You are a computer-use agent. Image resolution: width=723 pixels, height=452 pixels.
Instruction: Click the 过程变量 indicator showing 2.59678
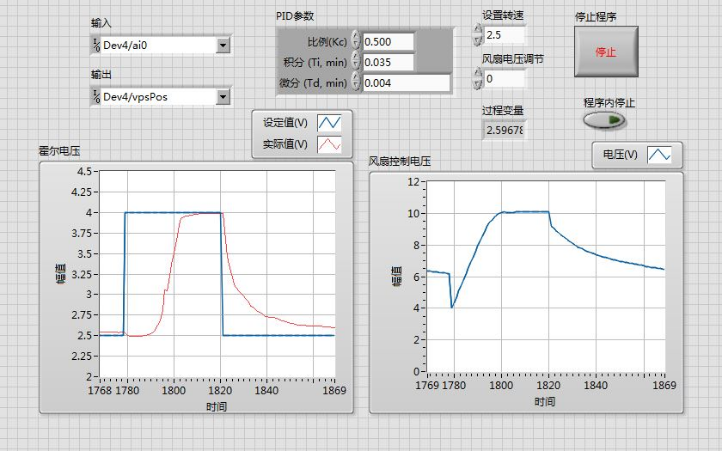click(x=503, y=130)
